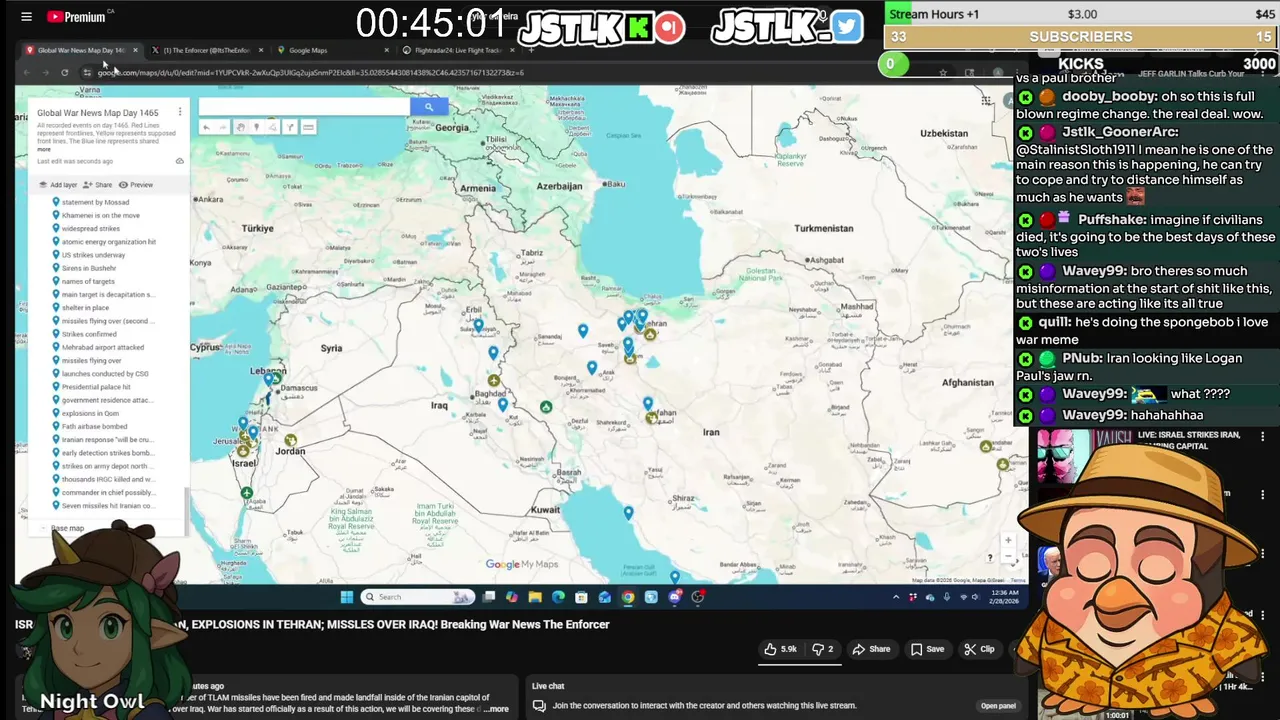Click Open panel for live chat
Screen dimensions: 1280x720
998,706
